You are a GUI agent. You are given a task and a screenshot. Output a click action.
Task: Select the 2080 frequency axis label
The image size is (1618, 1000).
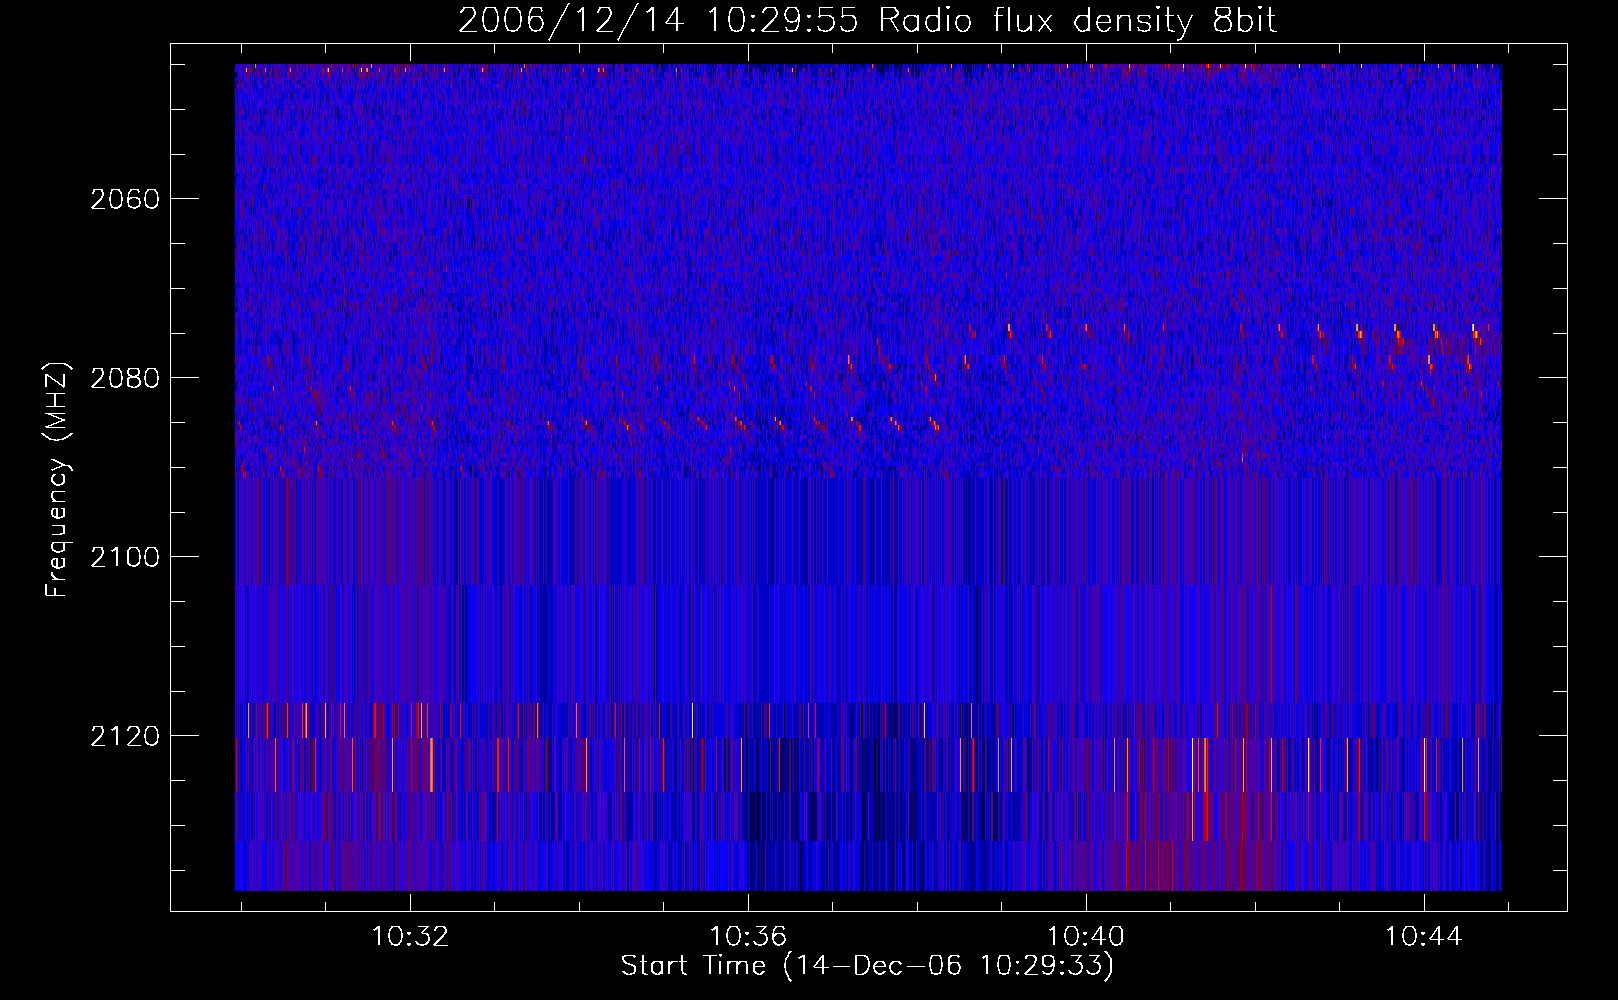(x=125, y=378)
